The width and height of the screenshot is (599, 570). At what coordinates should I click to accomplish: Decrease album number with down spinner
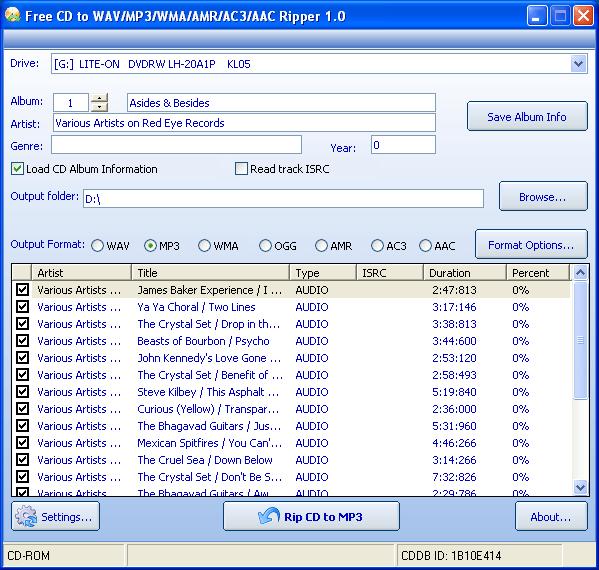(x=100, y=107)
